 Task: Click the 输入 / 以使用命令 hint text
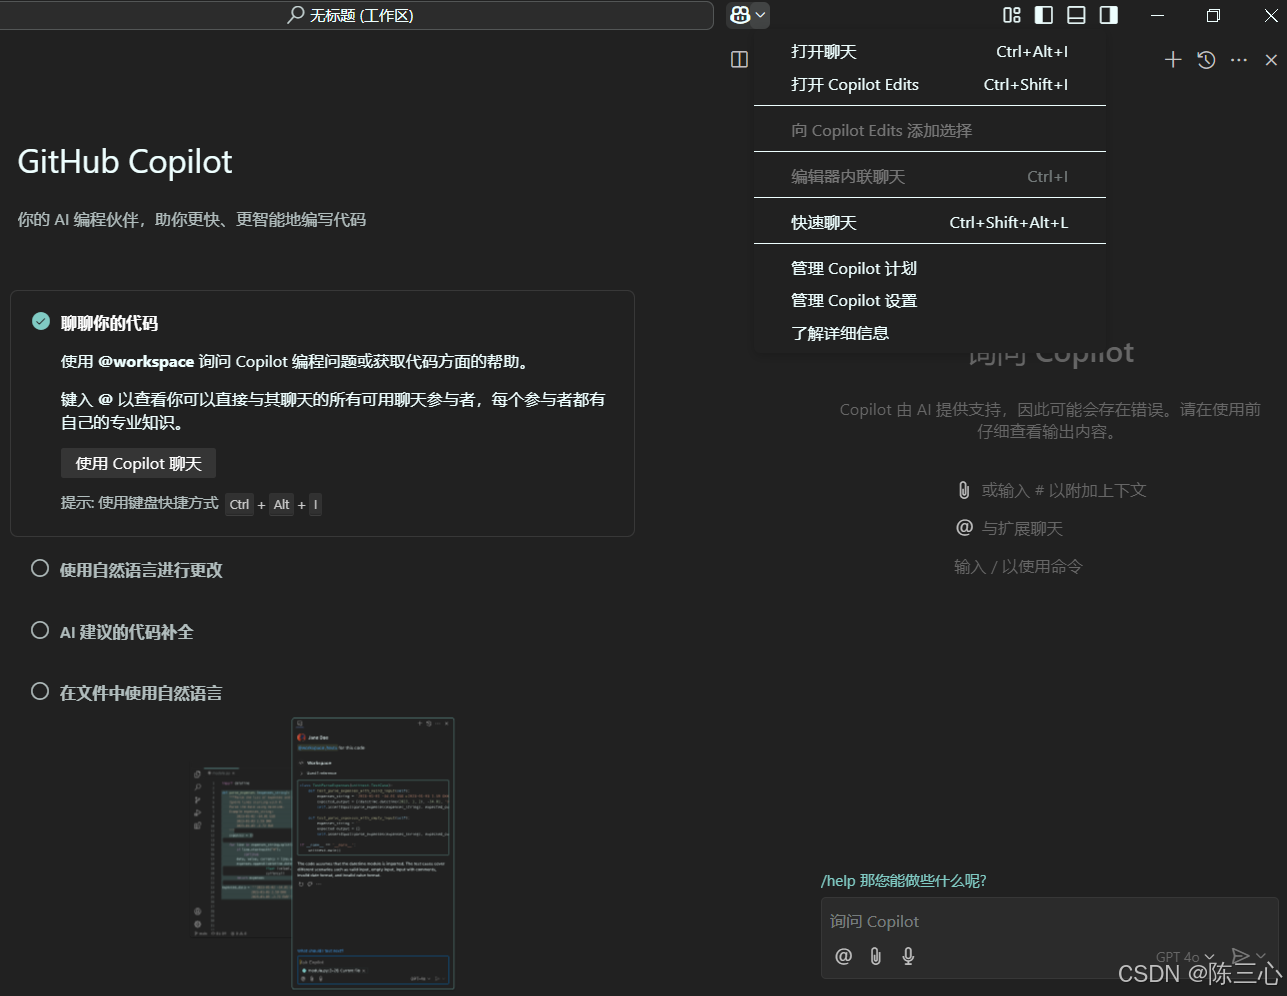pos(1018,567)
